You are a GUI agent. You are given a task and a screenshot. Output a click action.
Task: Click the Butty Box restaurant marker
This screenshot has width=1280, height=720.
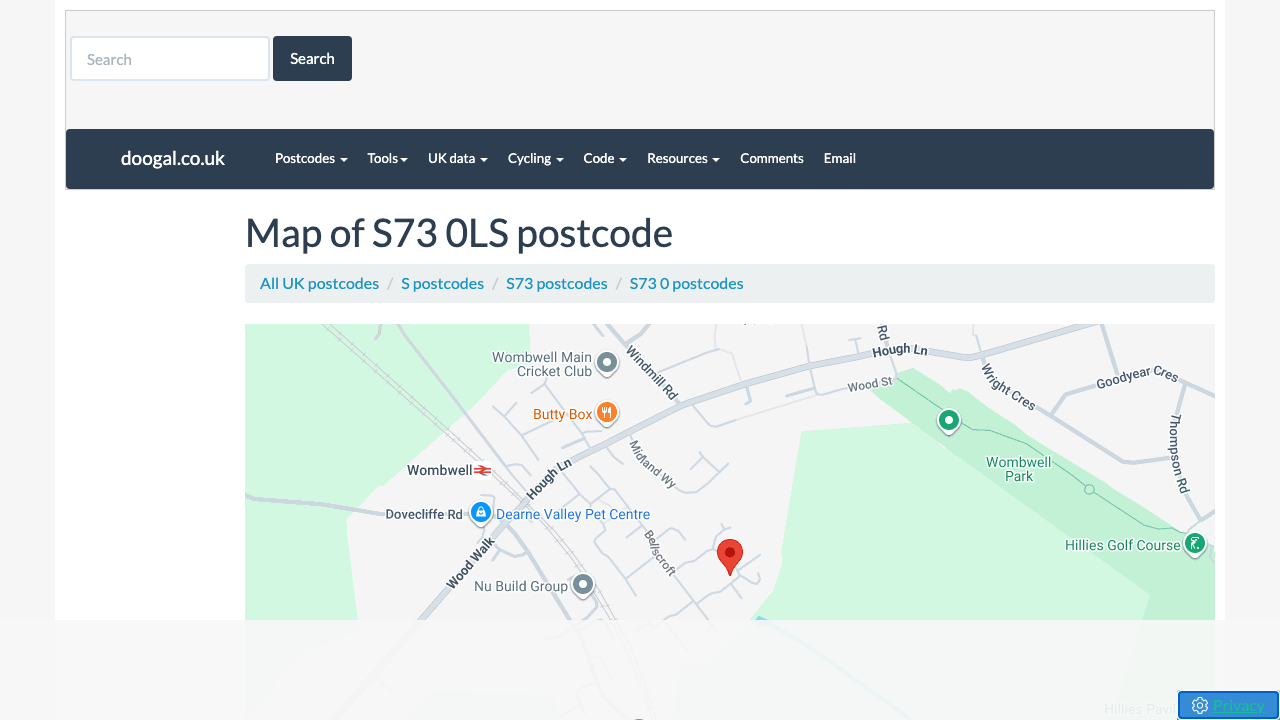point(606,413)
